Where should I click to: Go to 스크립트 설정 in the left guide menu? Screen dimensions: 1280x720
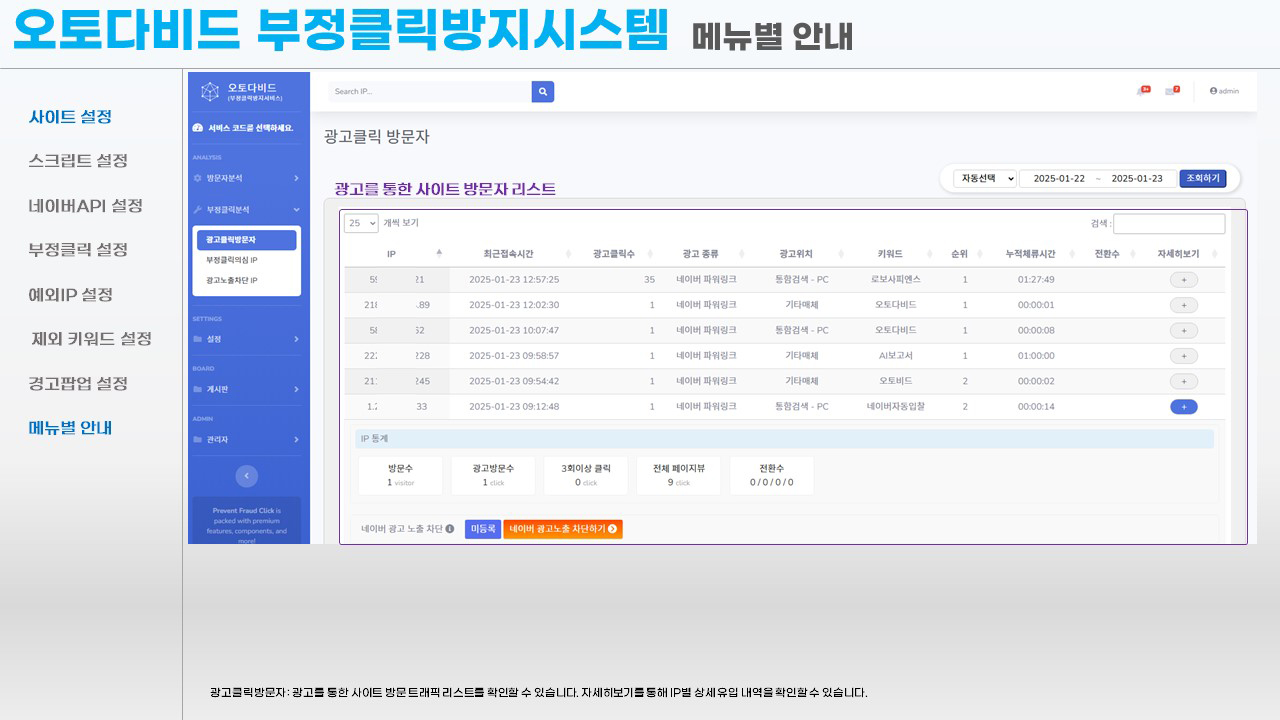click(78, 161)
